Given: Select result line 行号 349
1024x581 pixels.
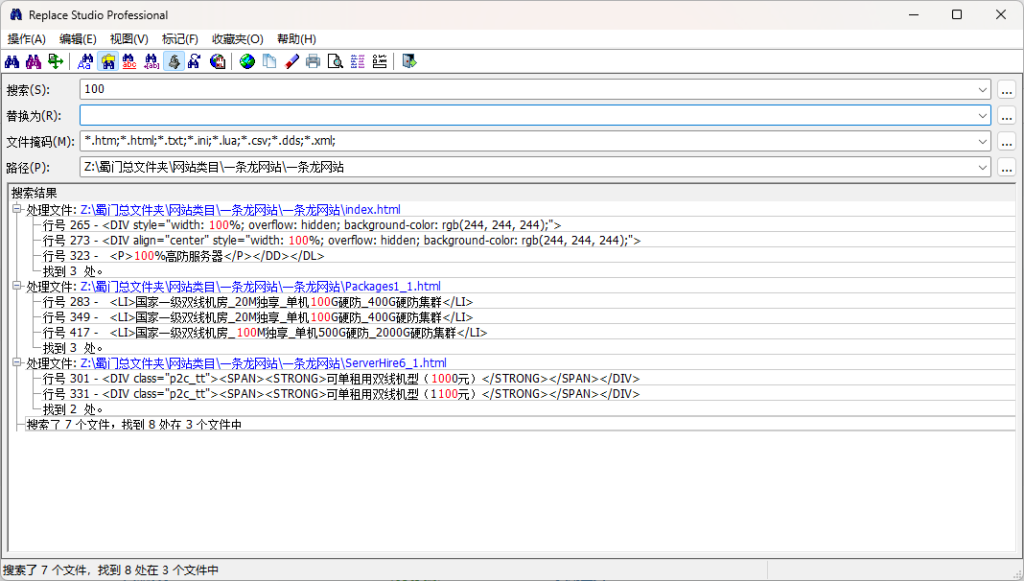Looking at the screenshot, I should click(x=258, y=317).
